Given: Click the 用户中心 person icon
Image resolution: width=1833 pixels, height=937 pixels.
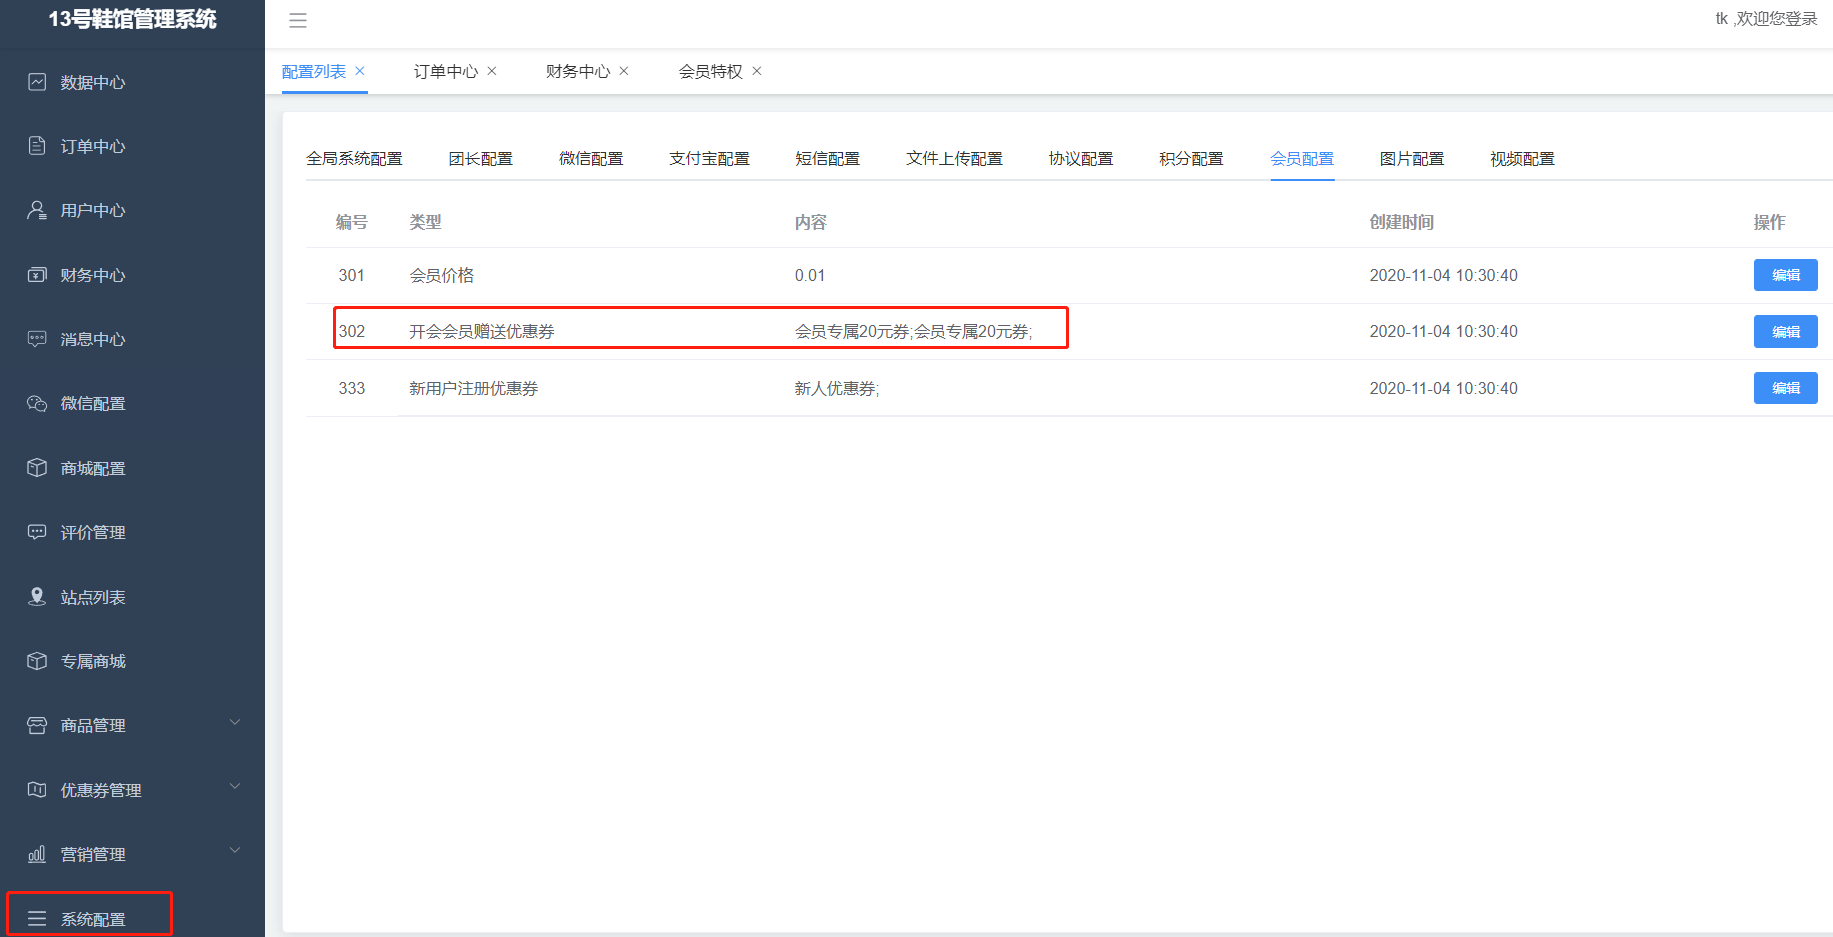Looking at the screenshot, I should point(37,210).
